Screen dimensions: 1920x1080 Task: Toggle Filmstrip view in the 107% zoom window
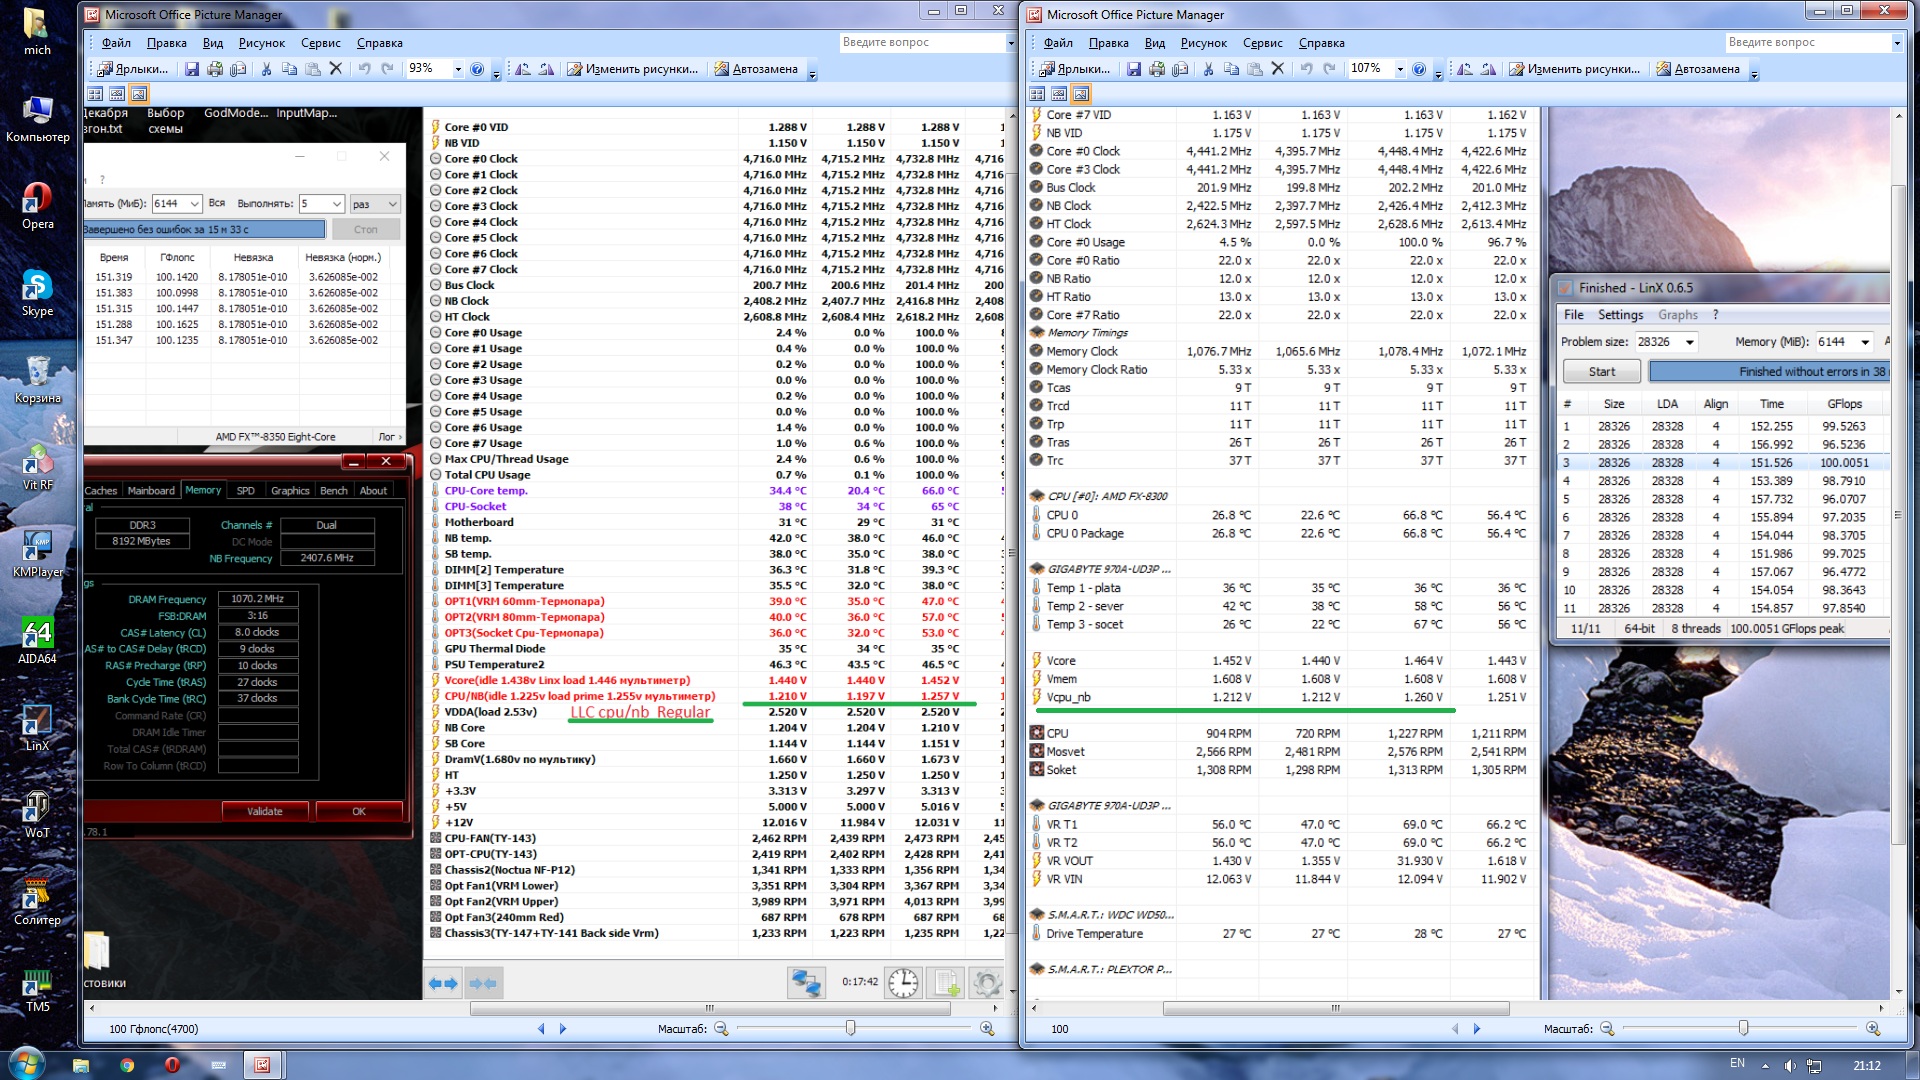(1059, 94)
